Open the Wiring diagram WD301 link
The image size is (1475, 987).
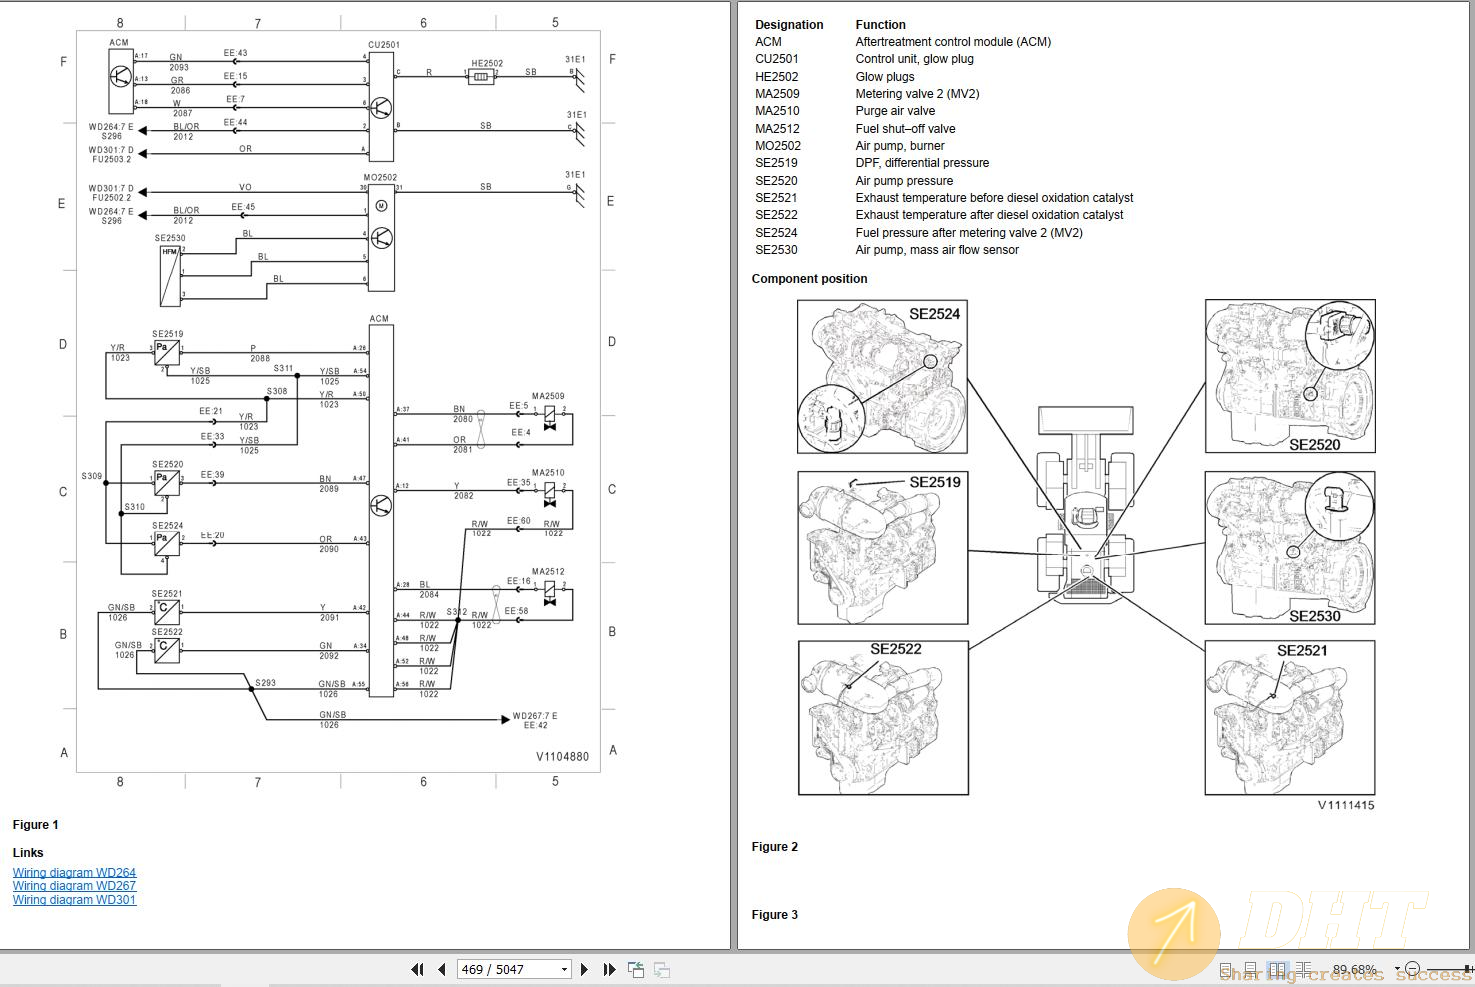[x=74, y=900]
